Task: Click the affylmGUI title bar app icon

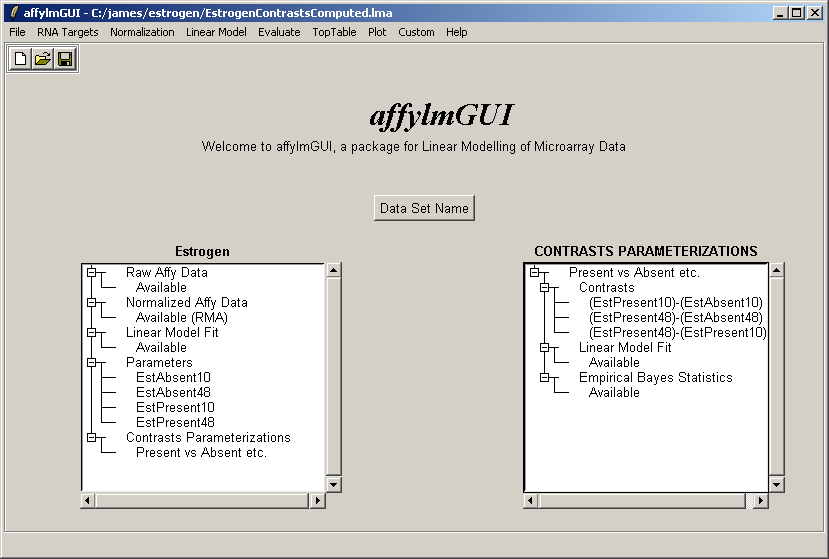Action: click(13, 13)
